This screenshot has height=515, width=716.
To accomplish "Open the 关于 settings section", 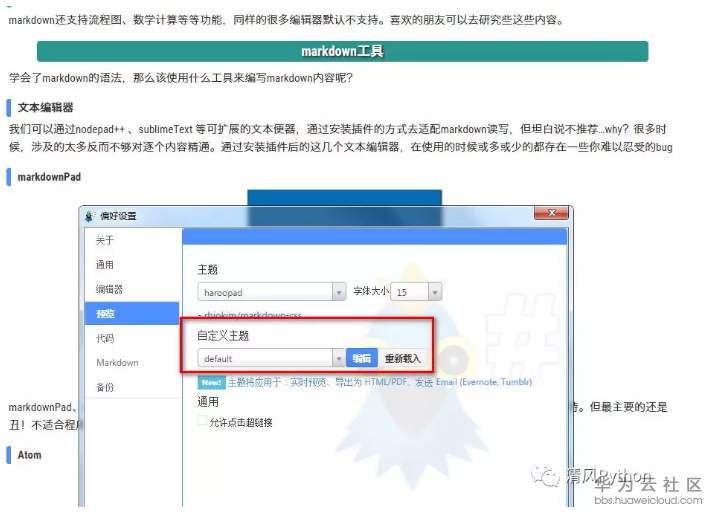I will tap(105, 240).
